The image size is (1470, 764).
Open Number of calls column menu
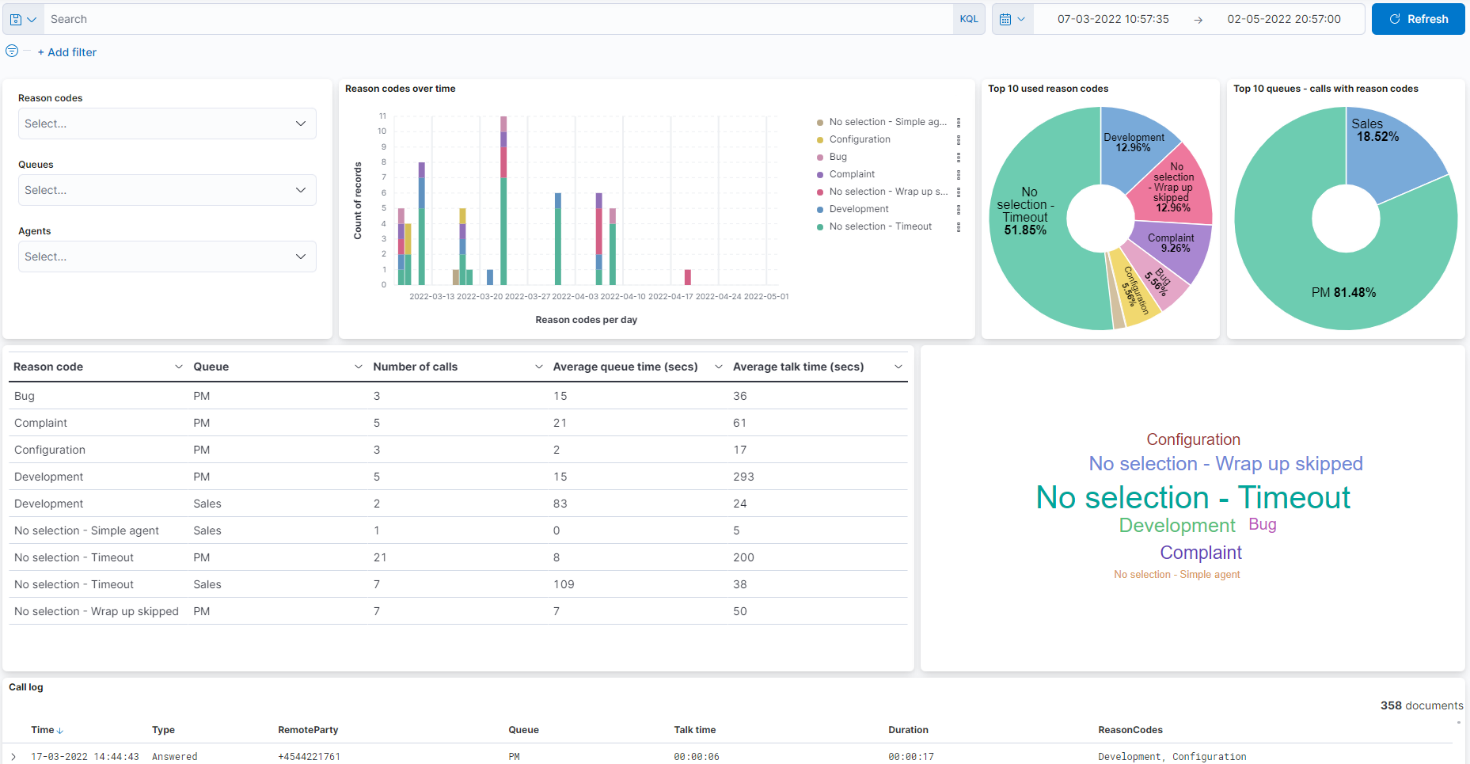pyautogui.click(x=538, y=367)
